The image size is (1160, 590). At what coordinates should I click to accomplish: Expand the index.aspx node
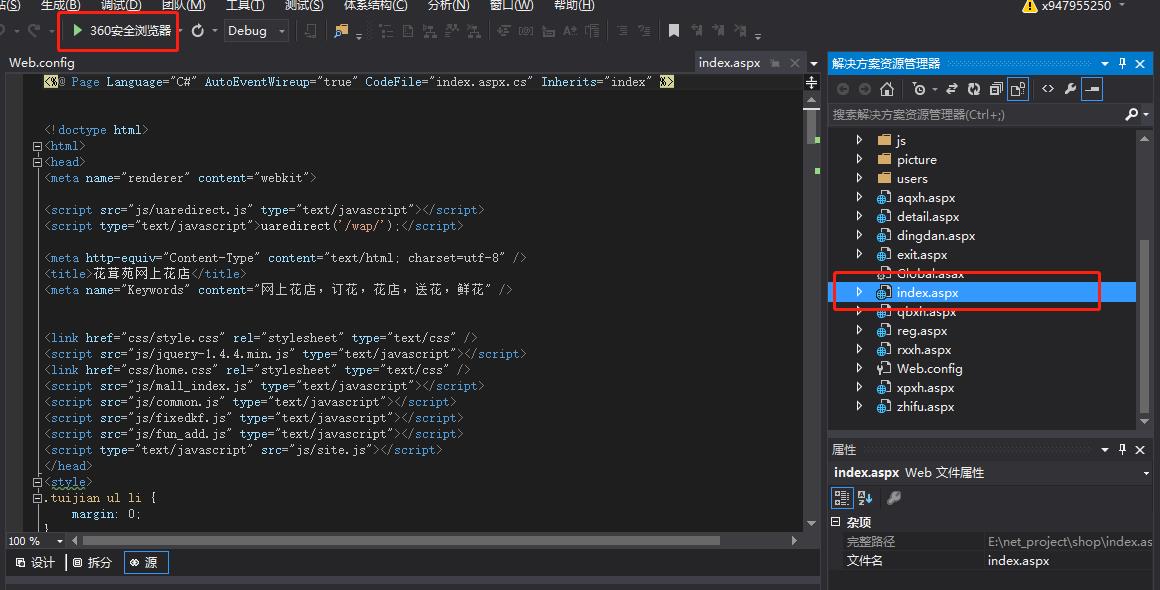[859, 293]
